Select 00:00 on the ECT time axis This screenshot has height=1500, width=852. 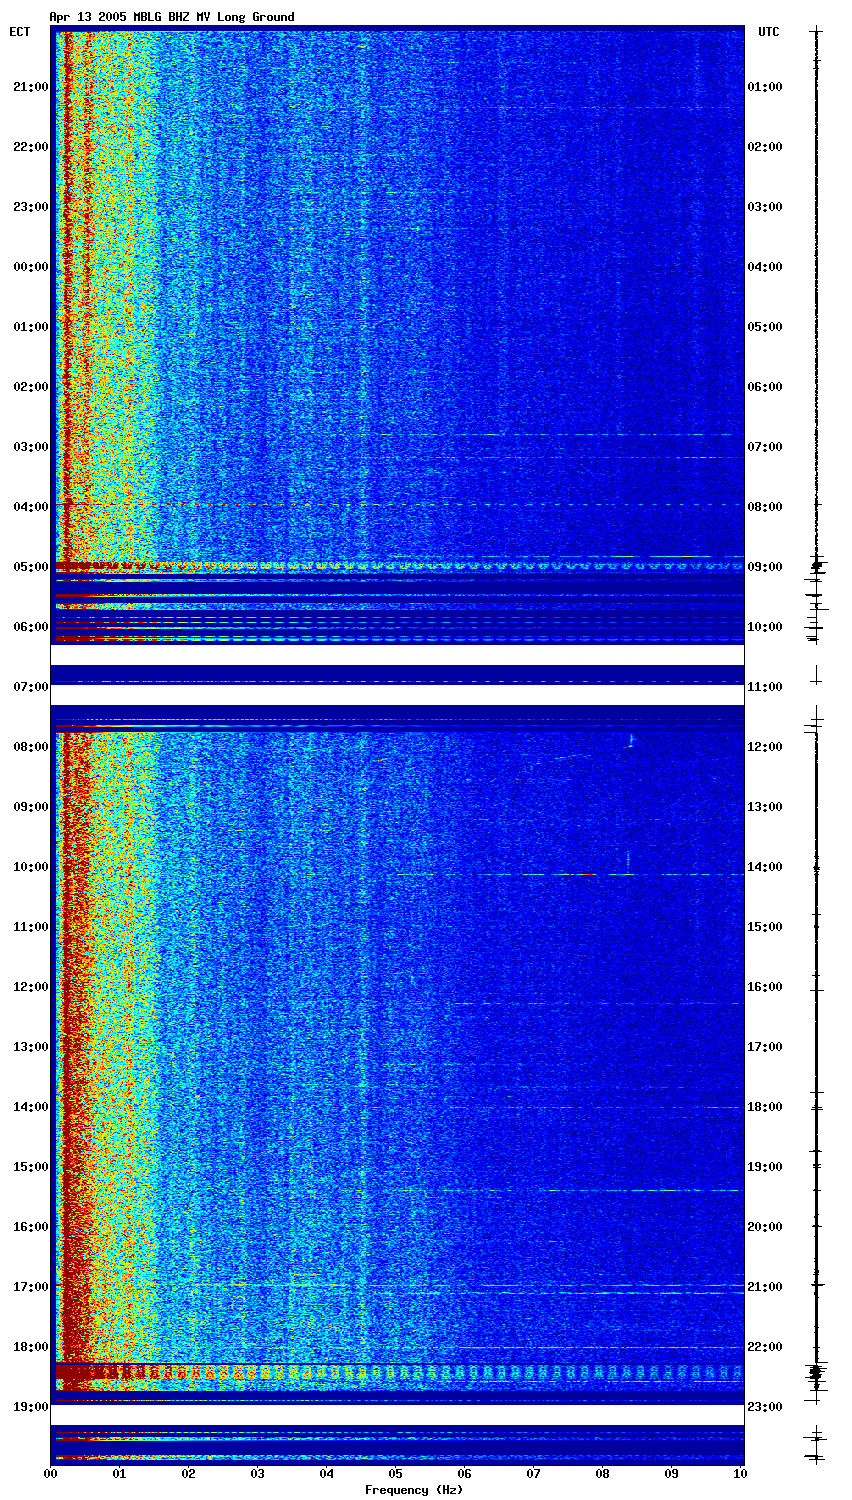click(30, 267)
